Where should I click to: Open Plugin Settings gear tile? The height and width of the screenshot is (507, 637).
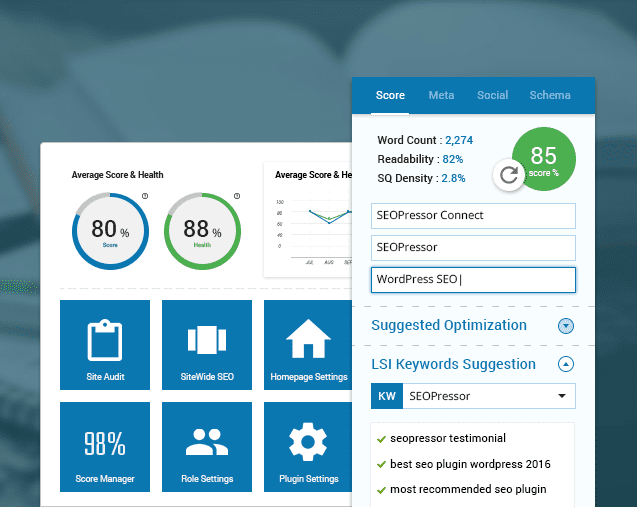(308, 447)
